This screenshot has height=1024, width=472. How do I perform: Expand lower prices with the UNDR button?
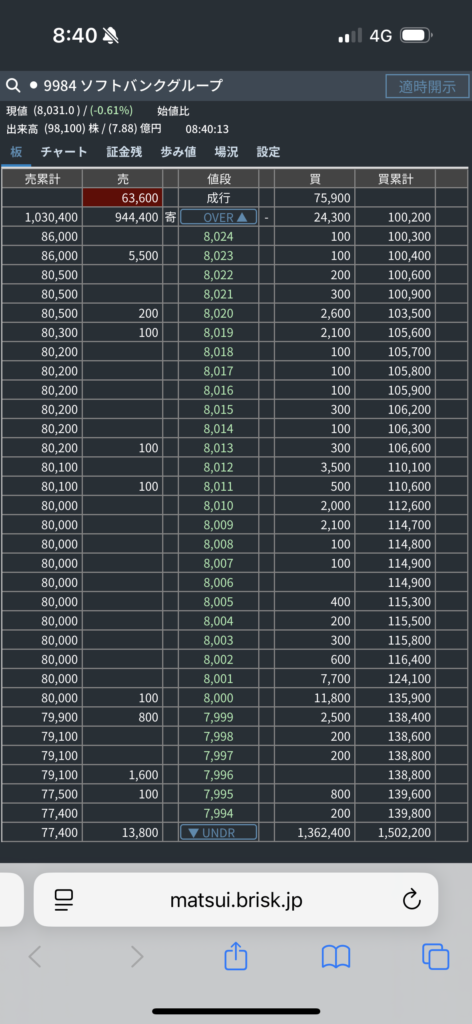(x=218, y=832)
